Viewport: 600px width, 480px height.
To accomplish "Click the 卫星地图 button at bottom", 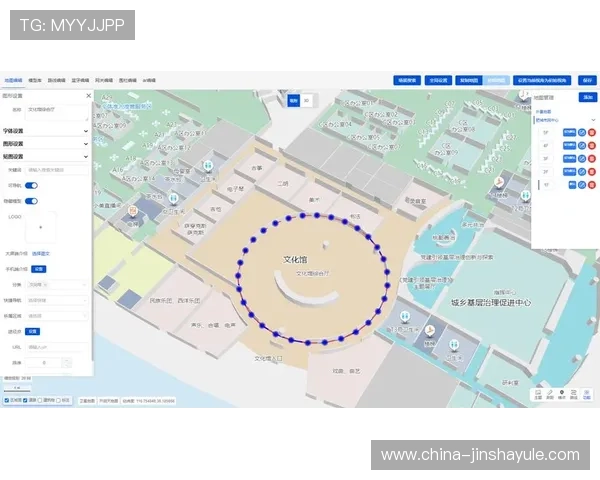I will click(x=87, y=401).
